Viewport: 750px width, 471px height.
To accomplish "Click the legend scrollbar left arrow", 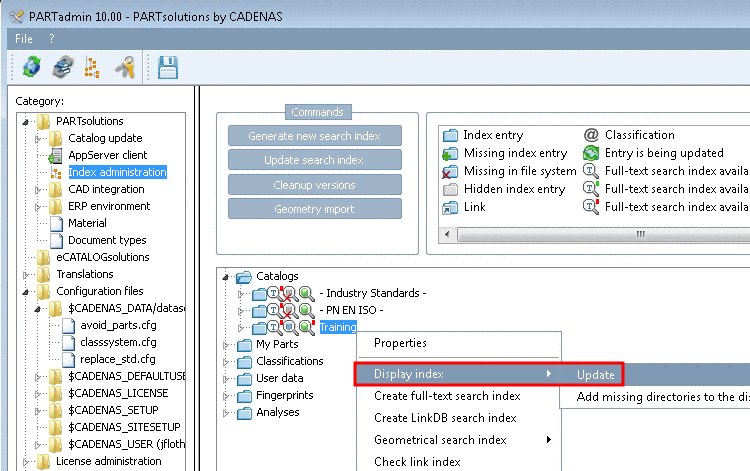I will [447, 234].
